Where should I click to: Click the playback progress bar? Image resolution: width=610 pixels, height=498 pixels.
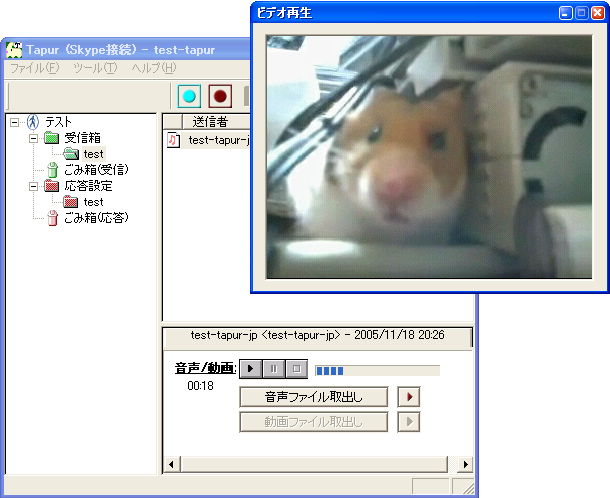coord(377,370)
